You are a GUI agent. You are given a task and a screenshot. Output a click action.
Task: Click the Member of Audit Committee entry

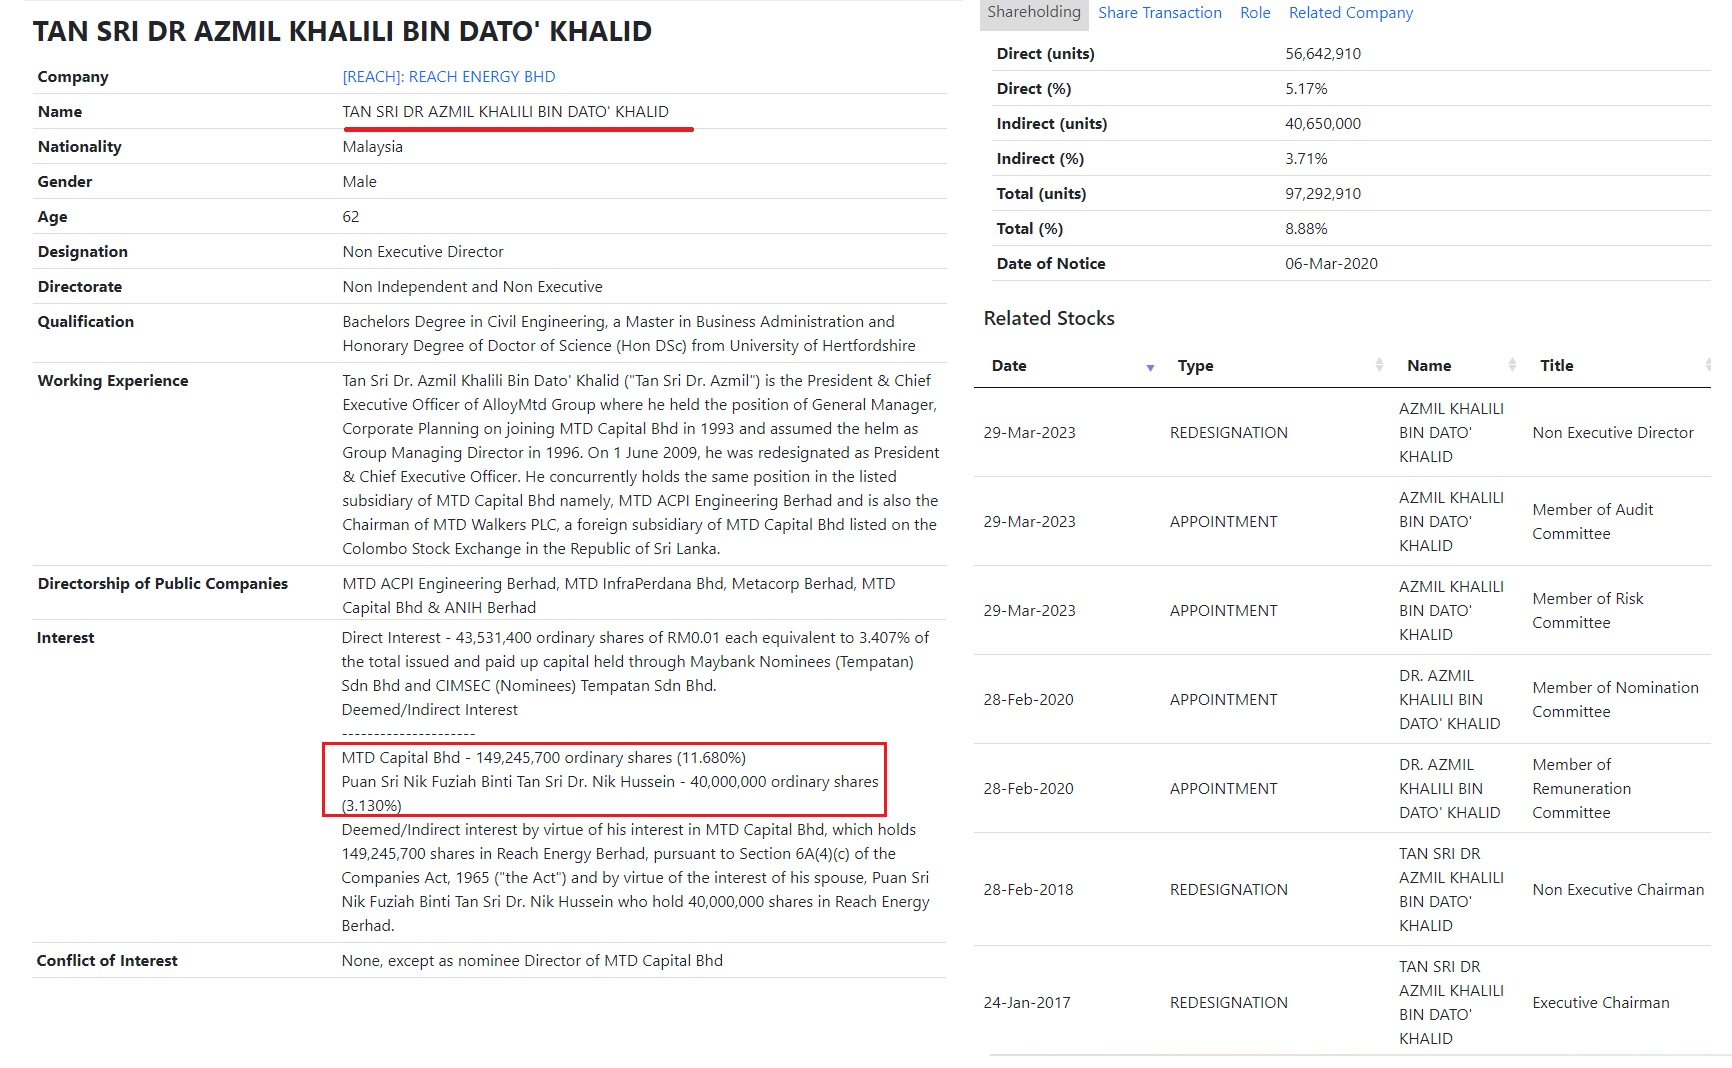[x=1591, y=521]
